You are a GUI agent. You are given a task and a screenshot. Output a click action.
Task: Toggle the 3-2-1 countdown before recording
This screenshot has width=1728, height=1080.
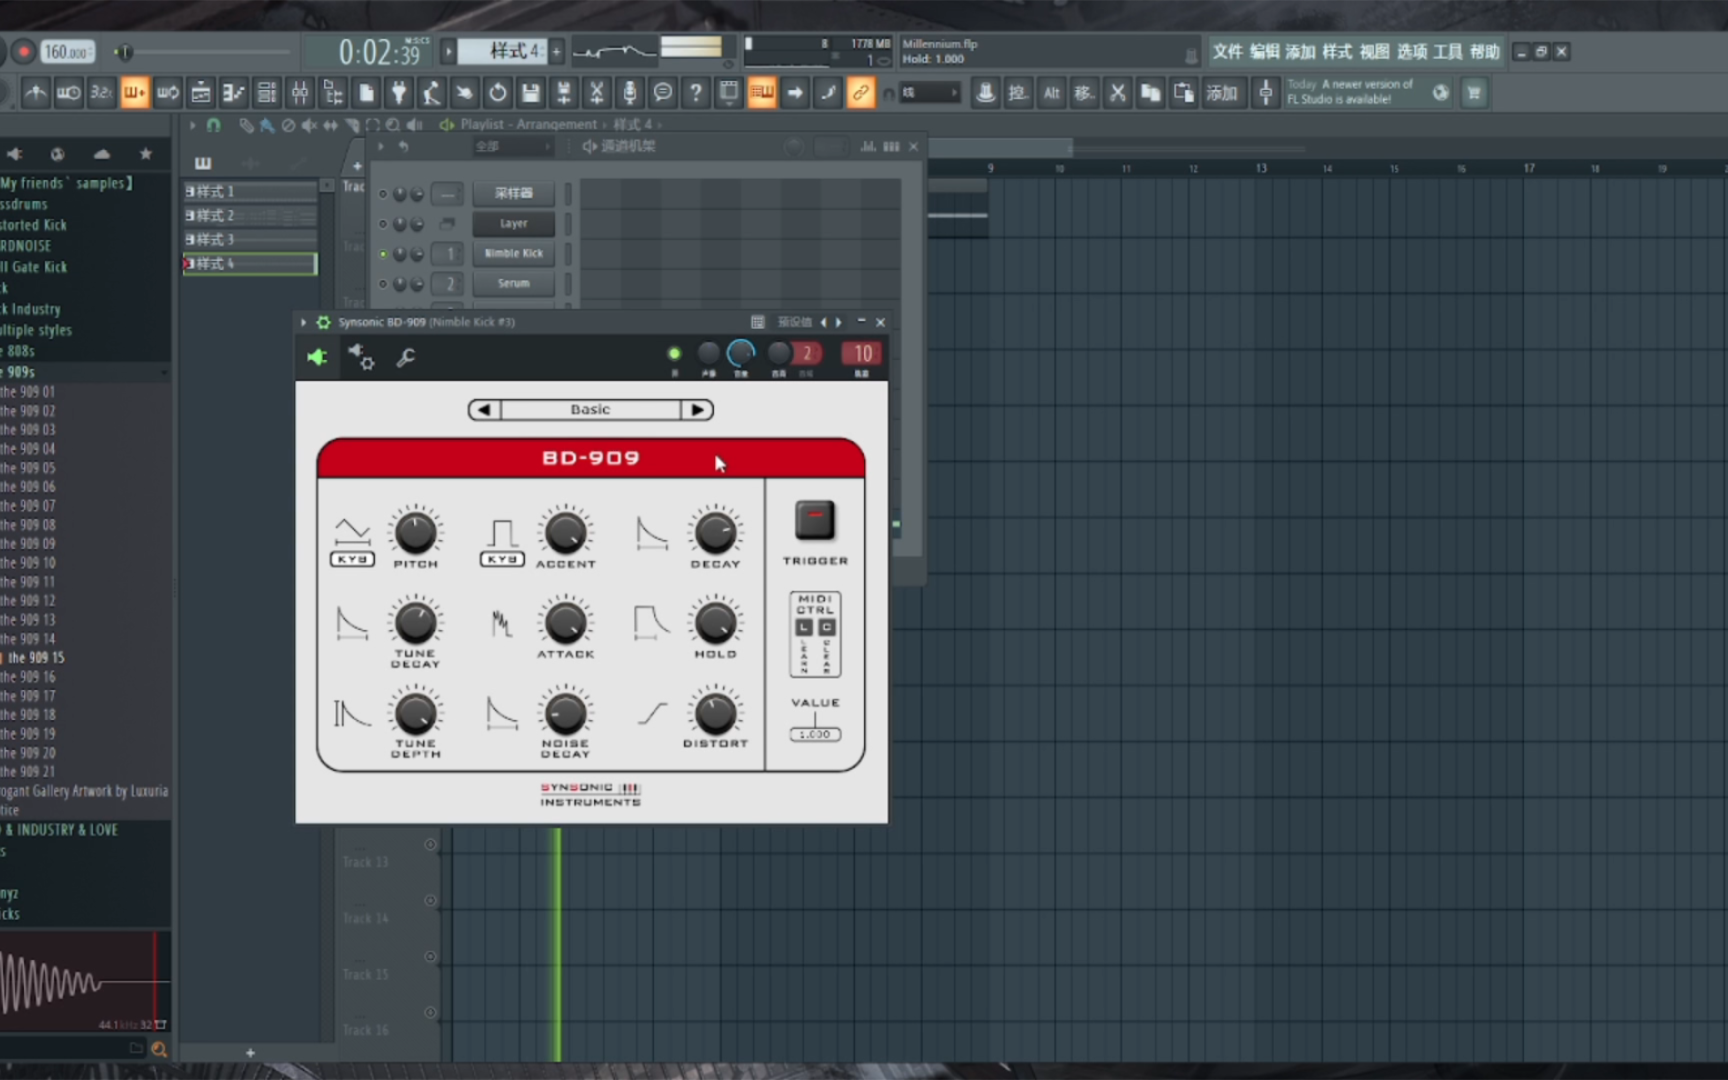(x=101, y=93)
